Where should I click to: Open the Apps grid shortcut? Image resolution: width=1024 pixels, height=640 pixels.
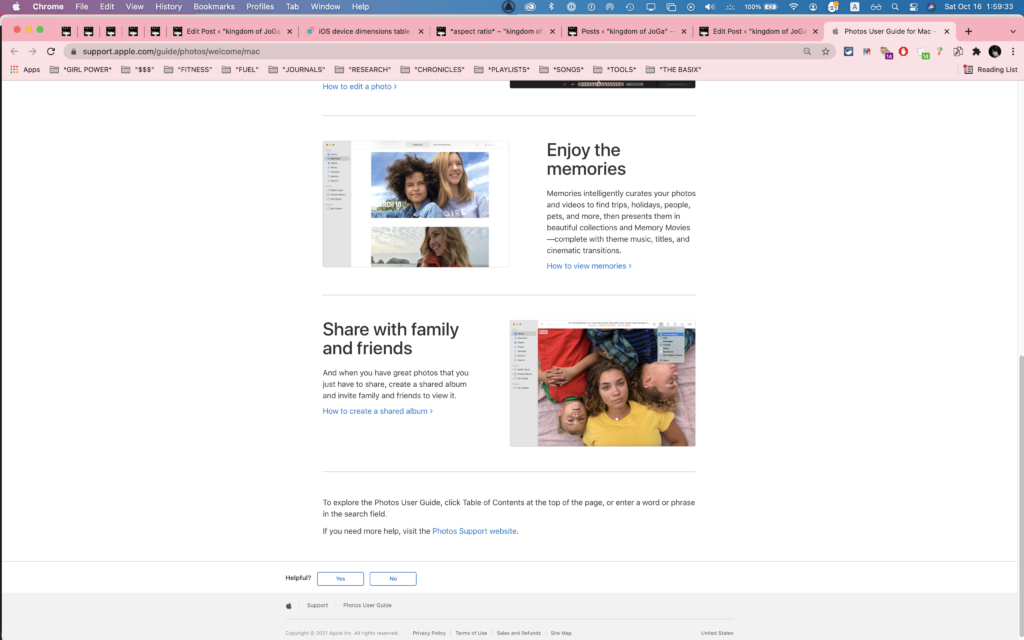25,69
